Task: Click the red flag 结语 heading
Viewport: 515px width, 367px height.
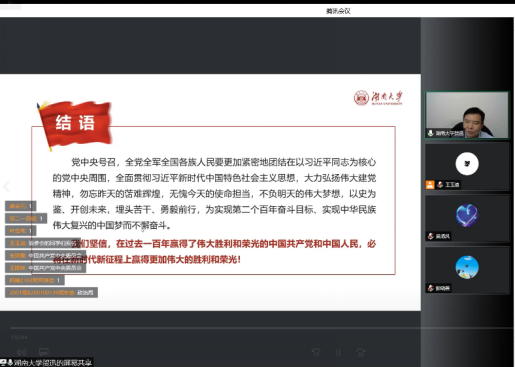Action: pyautogui.click(x=75, y=124)
